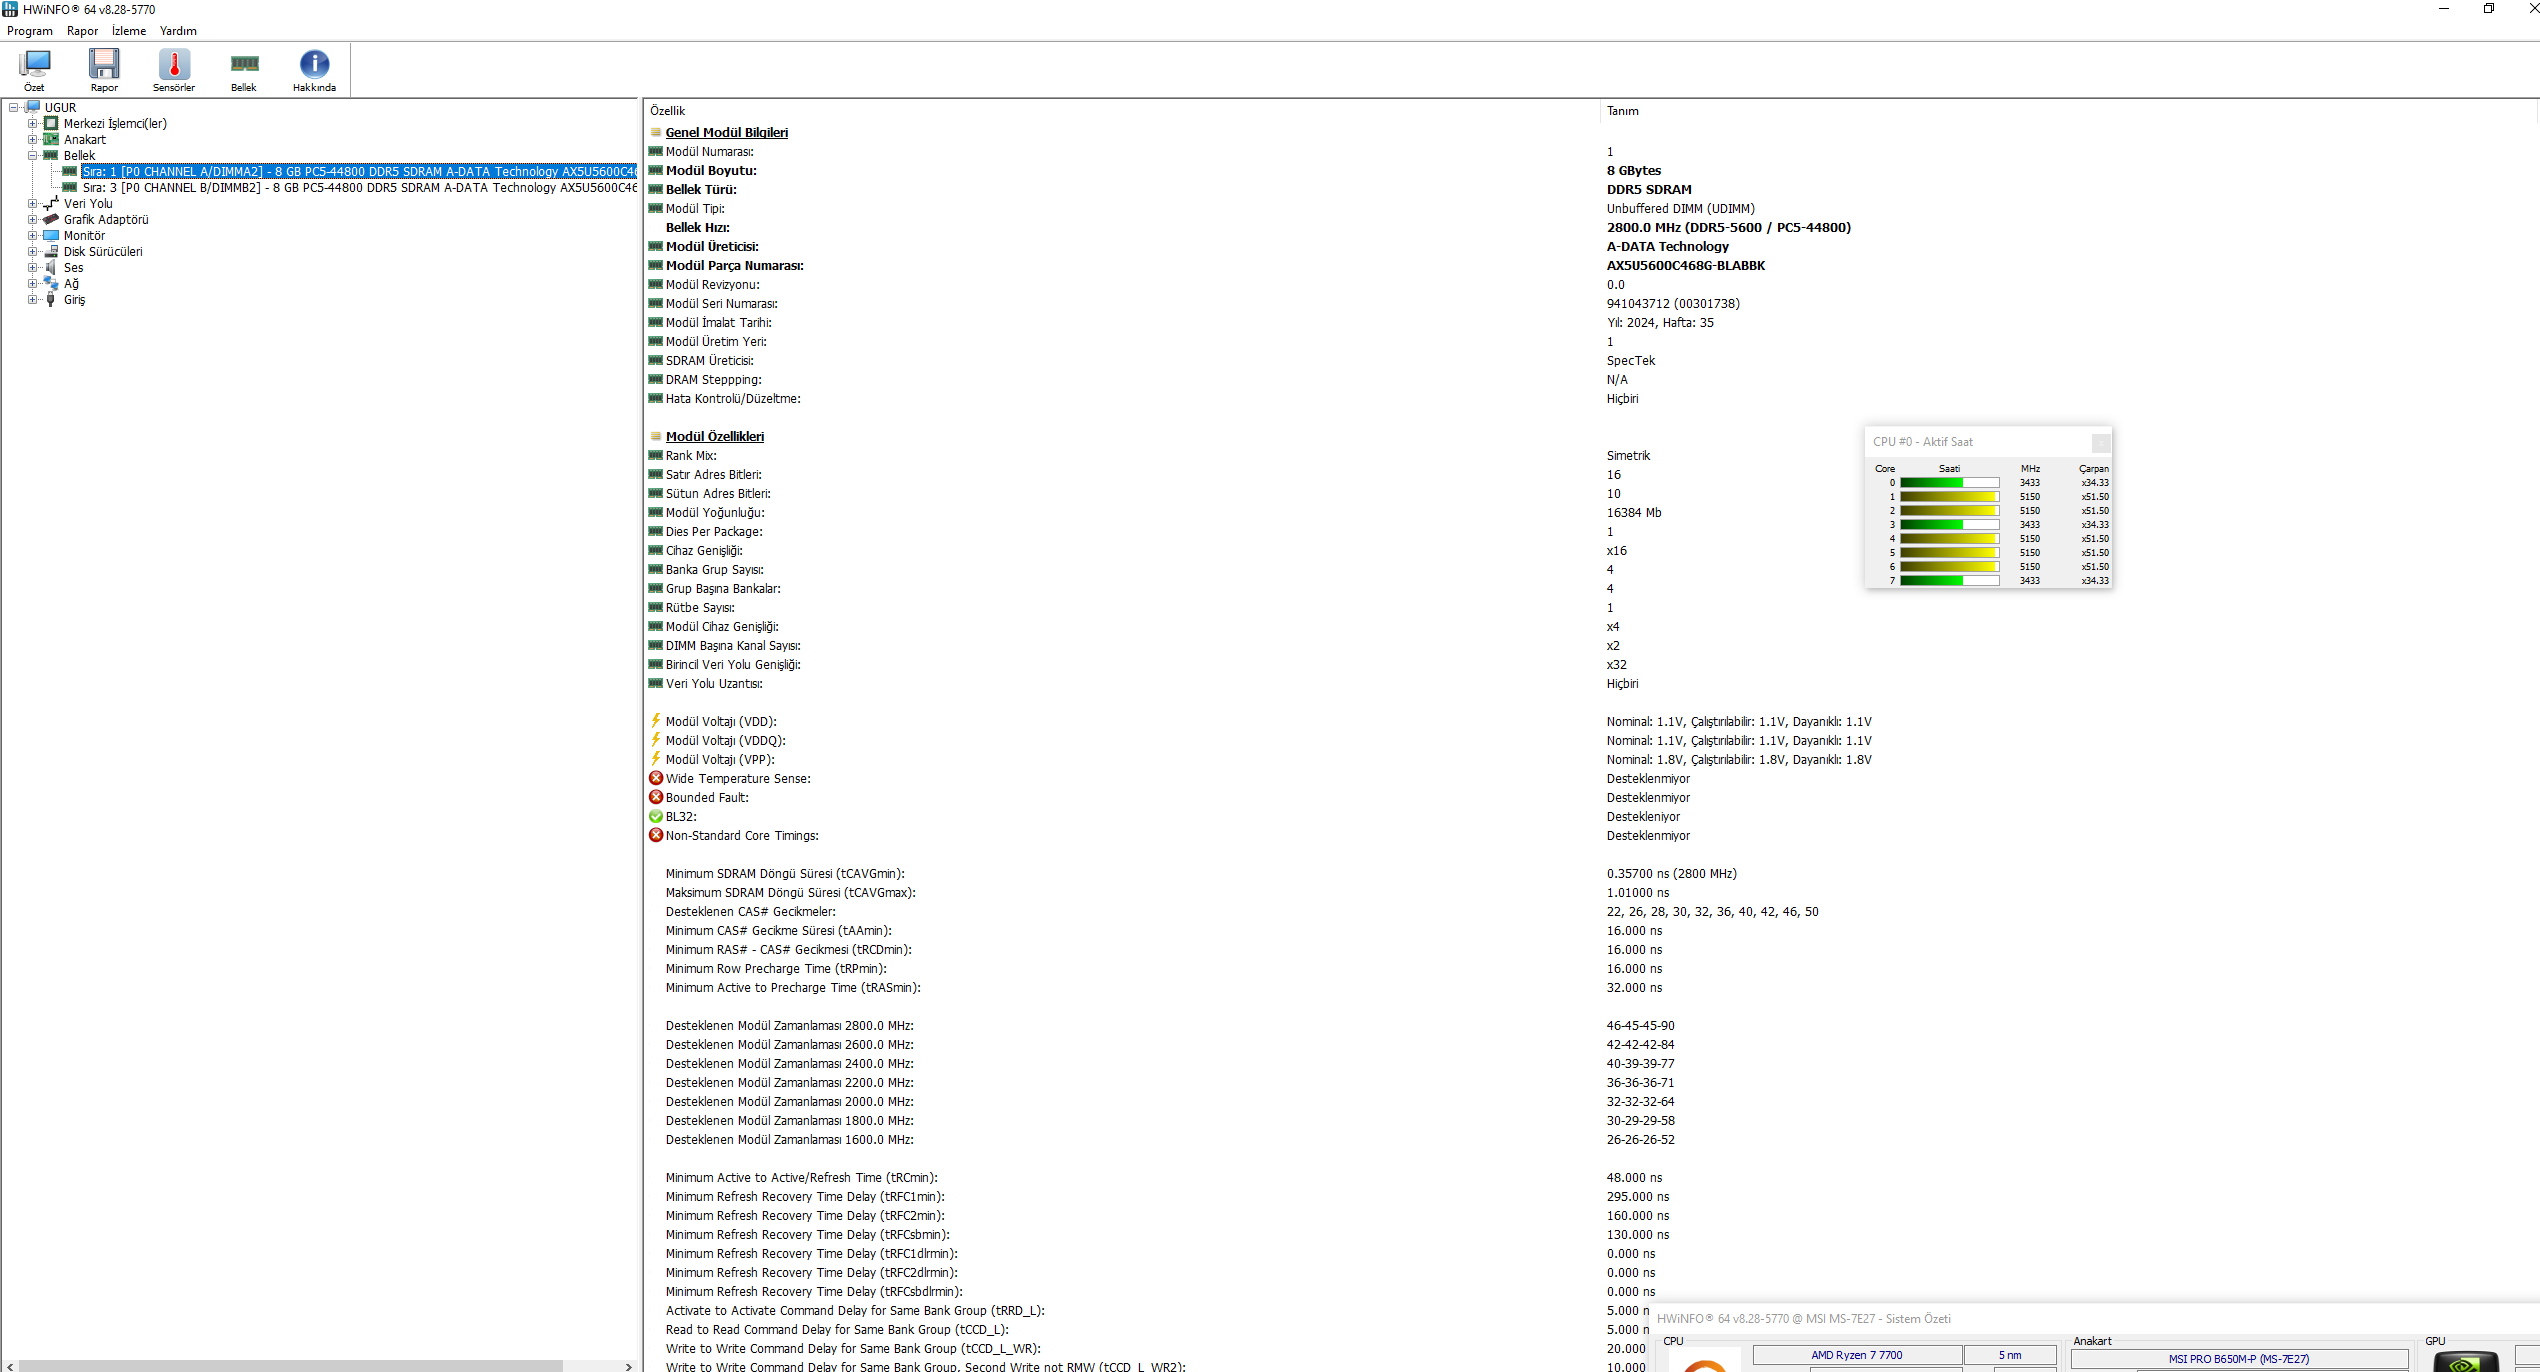Expand the Merkezi İşlemci(ler) node
Viewport: 2540px width, 1372px height.
pos(32,123)
